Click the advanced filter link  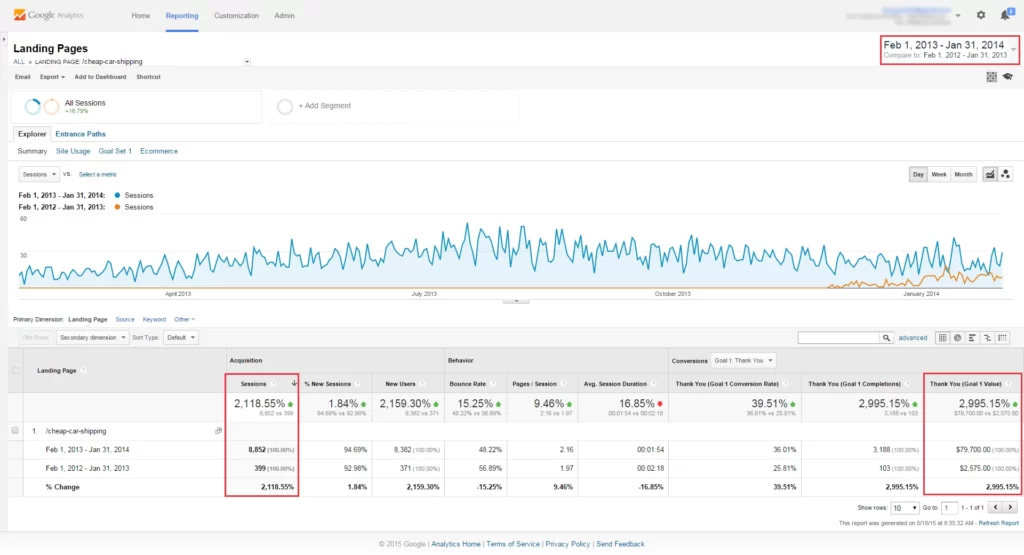tap(913, 338)
